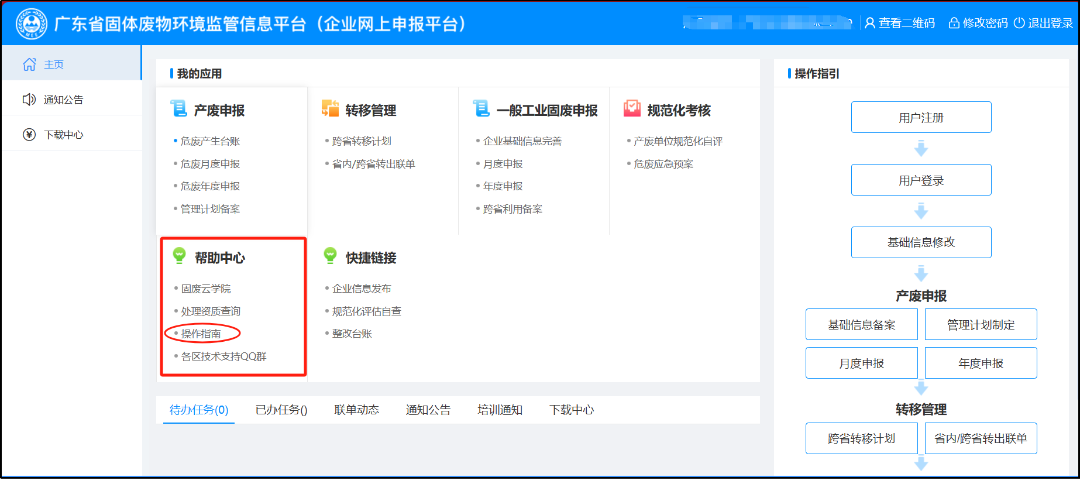Open 通知公告 in the left sidebar
Image resolution: width=1080 pixels, height=480 pixels.
(71, 100)
